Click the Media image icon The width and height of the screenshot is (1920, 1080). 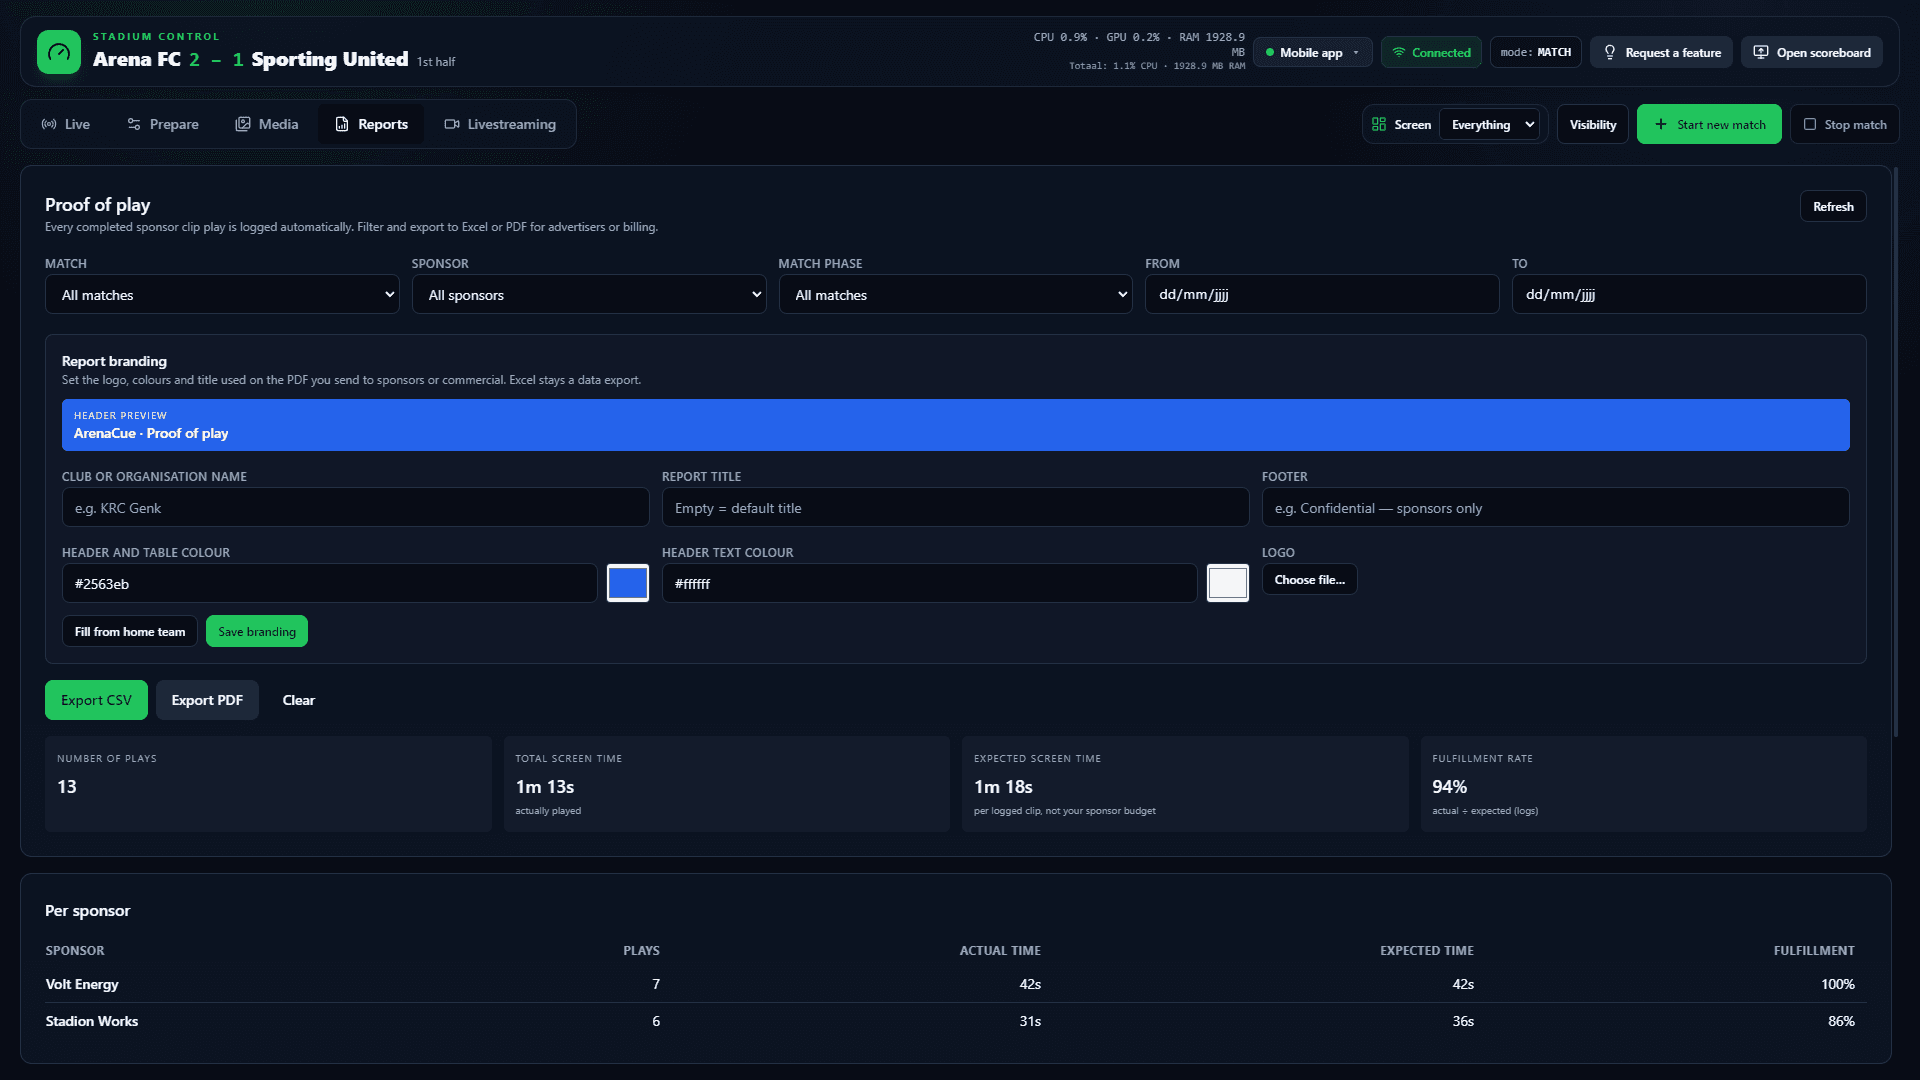243,124
